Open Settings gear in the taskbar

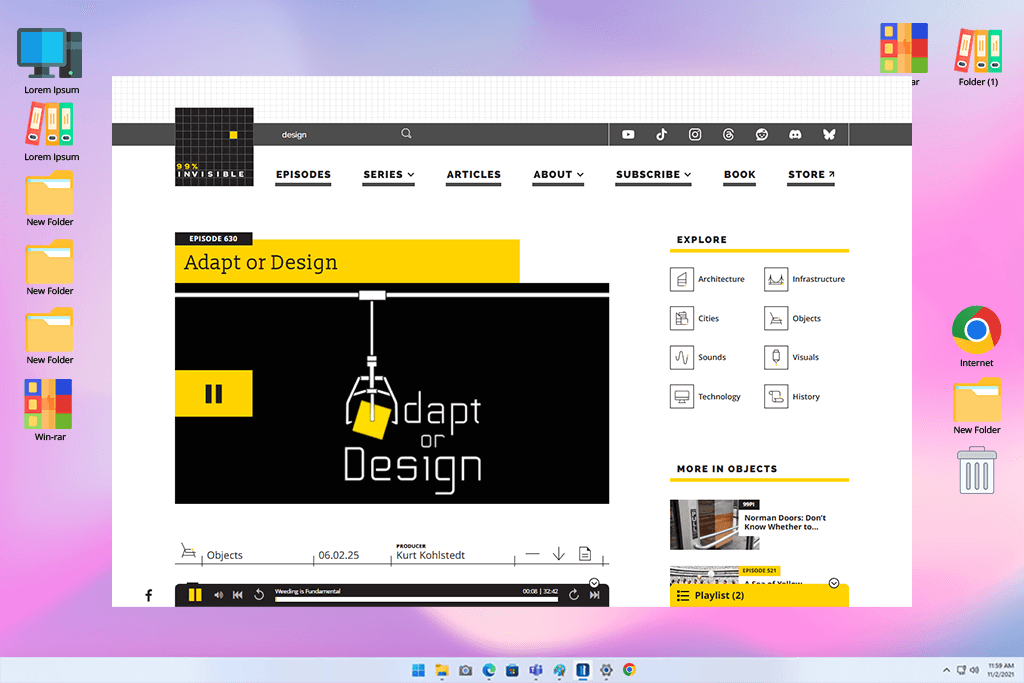[x=606, y=670]
